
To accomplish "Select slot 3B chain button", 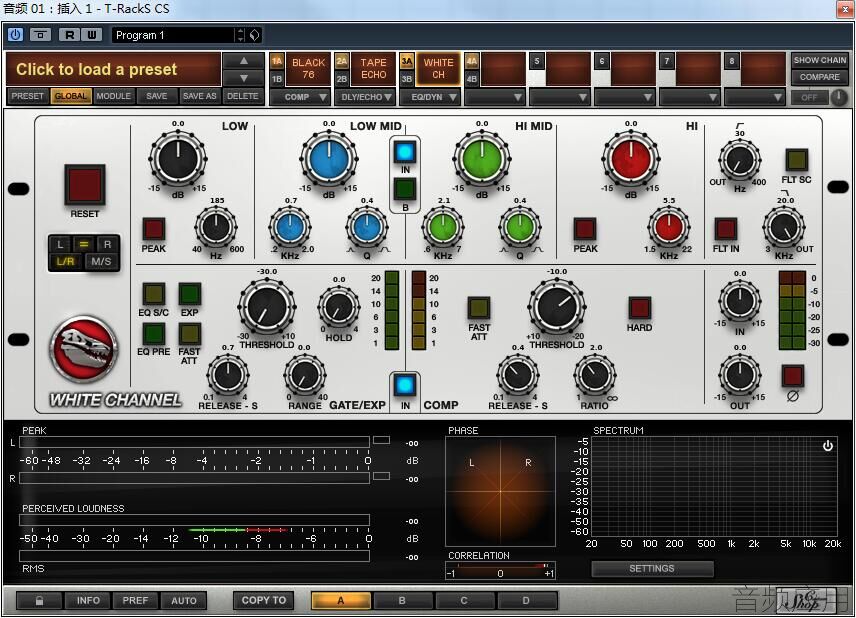I will (x=407, y=79).
